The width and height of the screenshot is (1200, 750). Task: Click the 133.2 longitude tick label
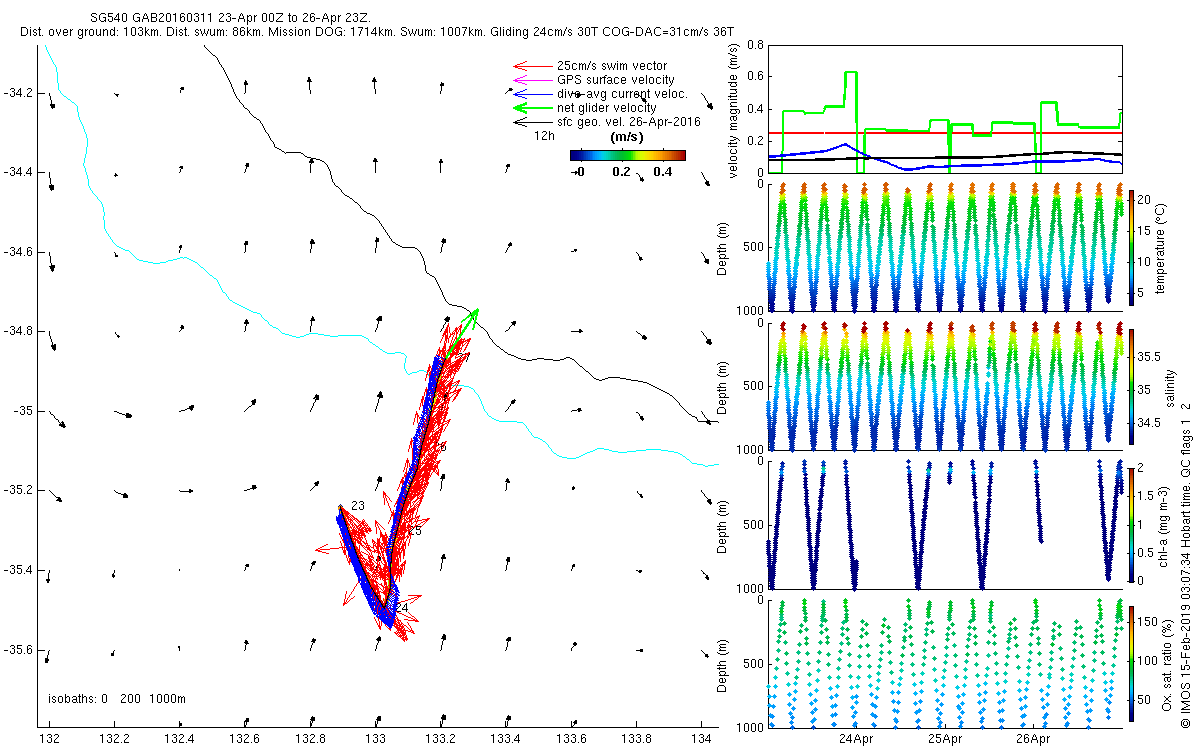pos(441,740)
